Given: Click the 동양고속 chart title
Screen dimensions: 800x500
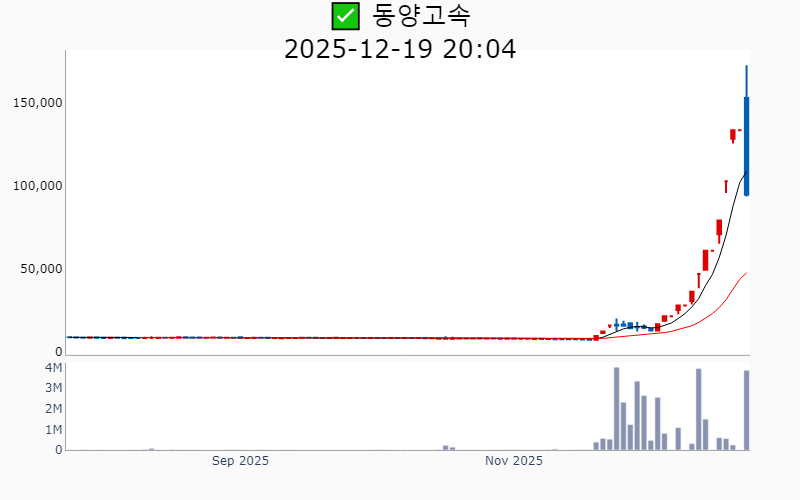Looking at the screenshot, I should (421, 16).
